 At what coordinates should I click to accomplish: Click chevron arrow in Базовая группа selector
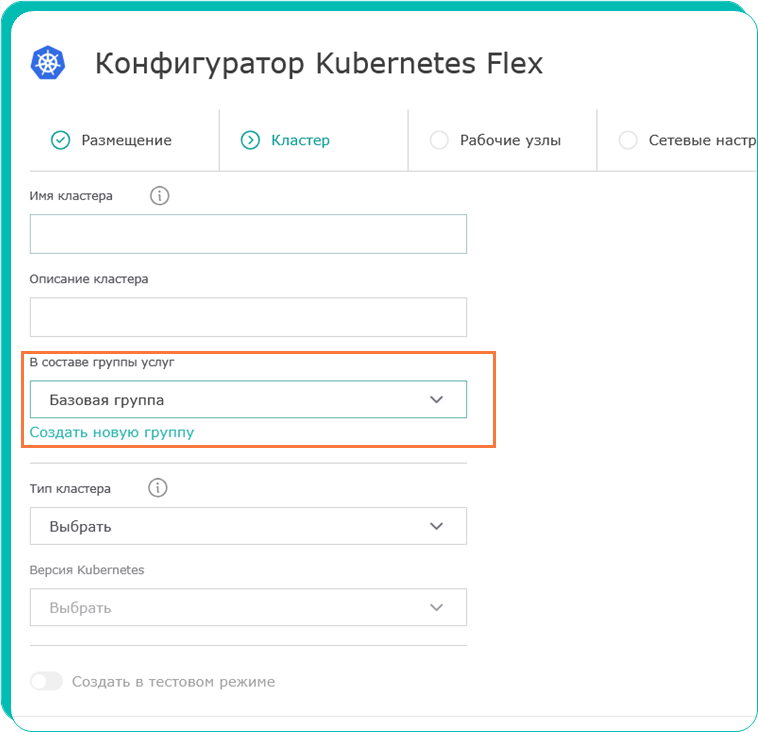[436, 399]
